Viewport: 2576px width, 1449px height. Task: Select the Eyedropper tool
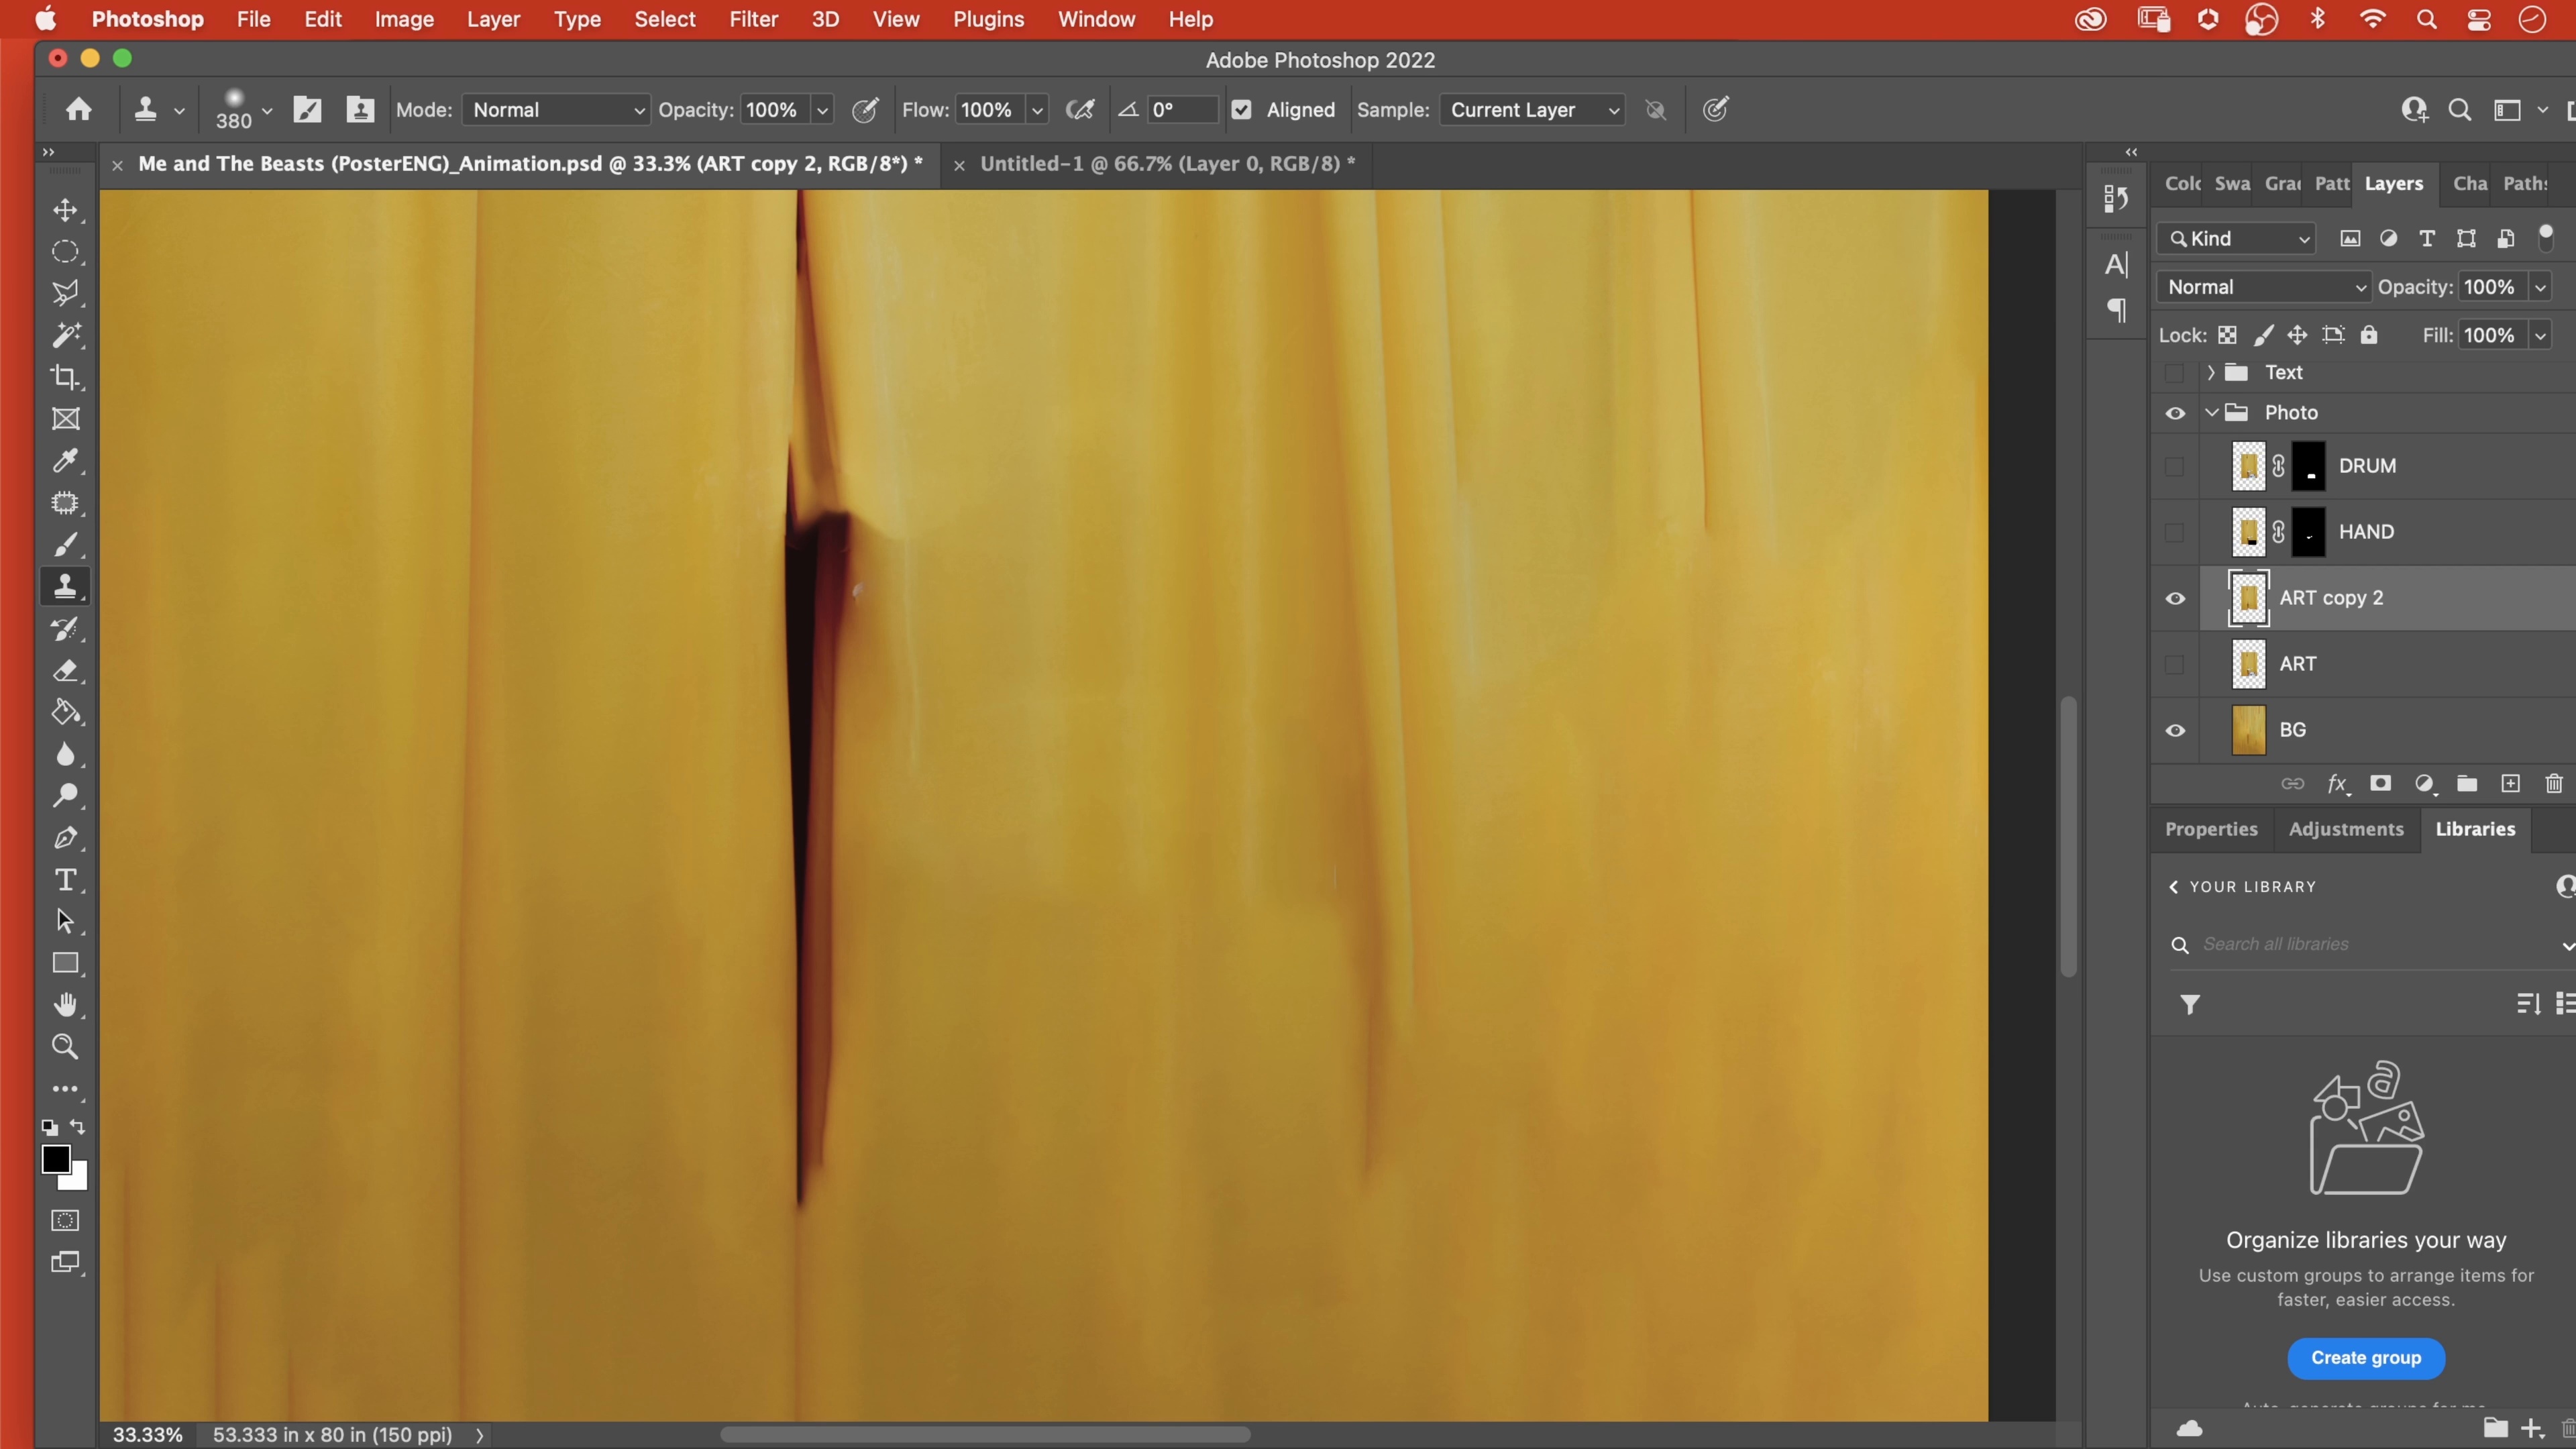tap(65, 461)
